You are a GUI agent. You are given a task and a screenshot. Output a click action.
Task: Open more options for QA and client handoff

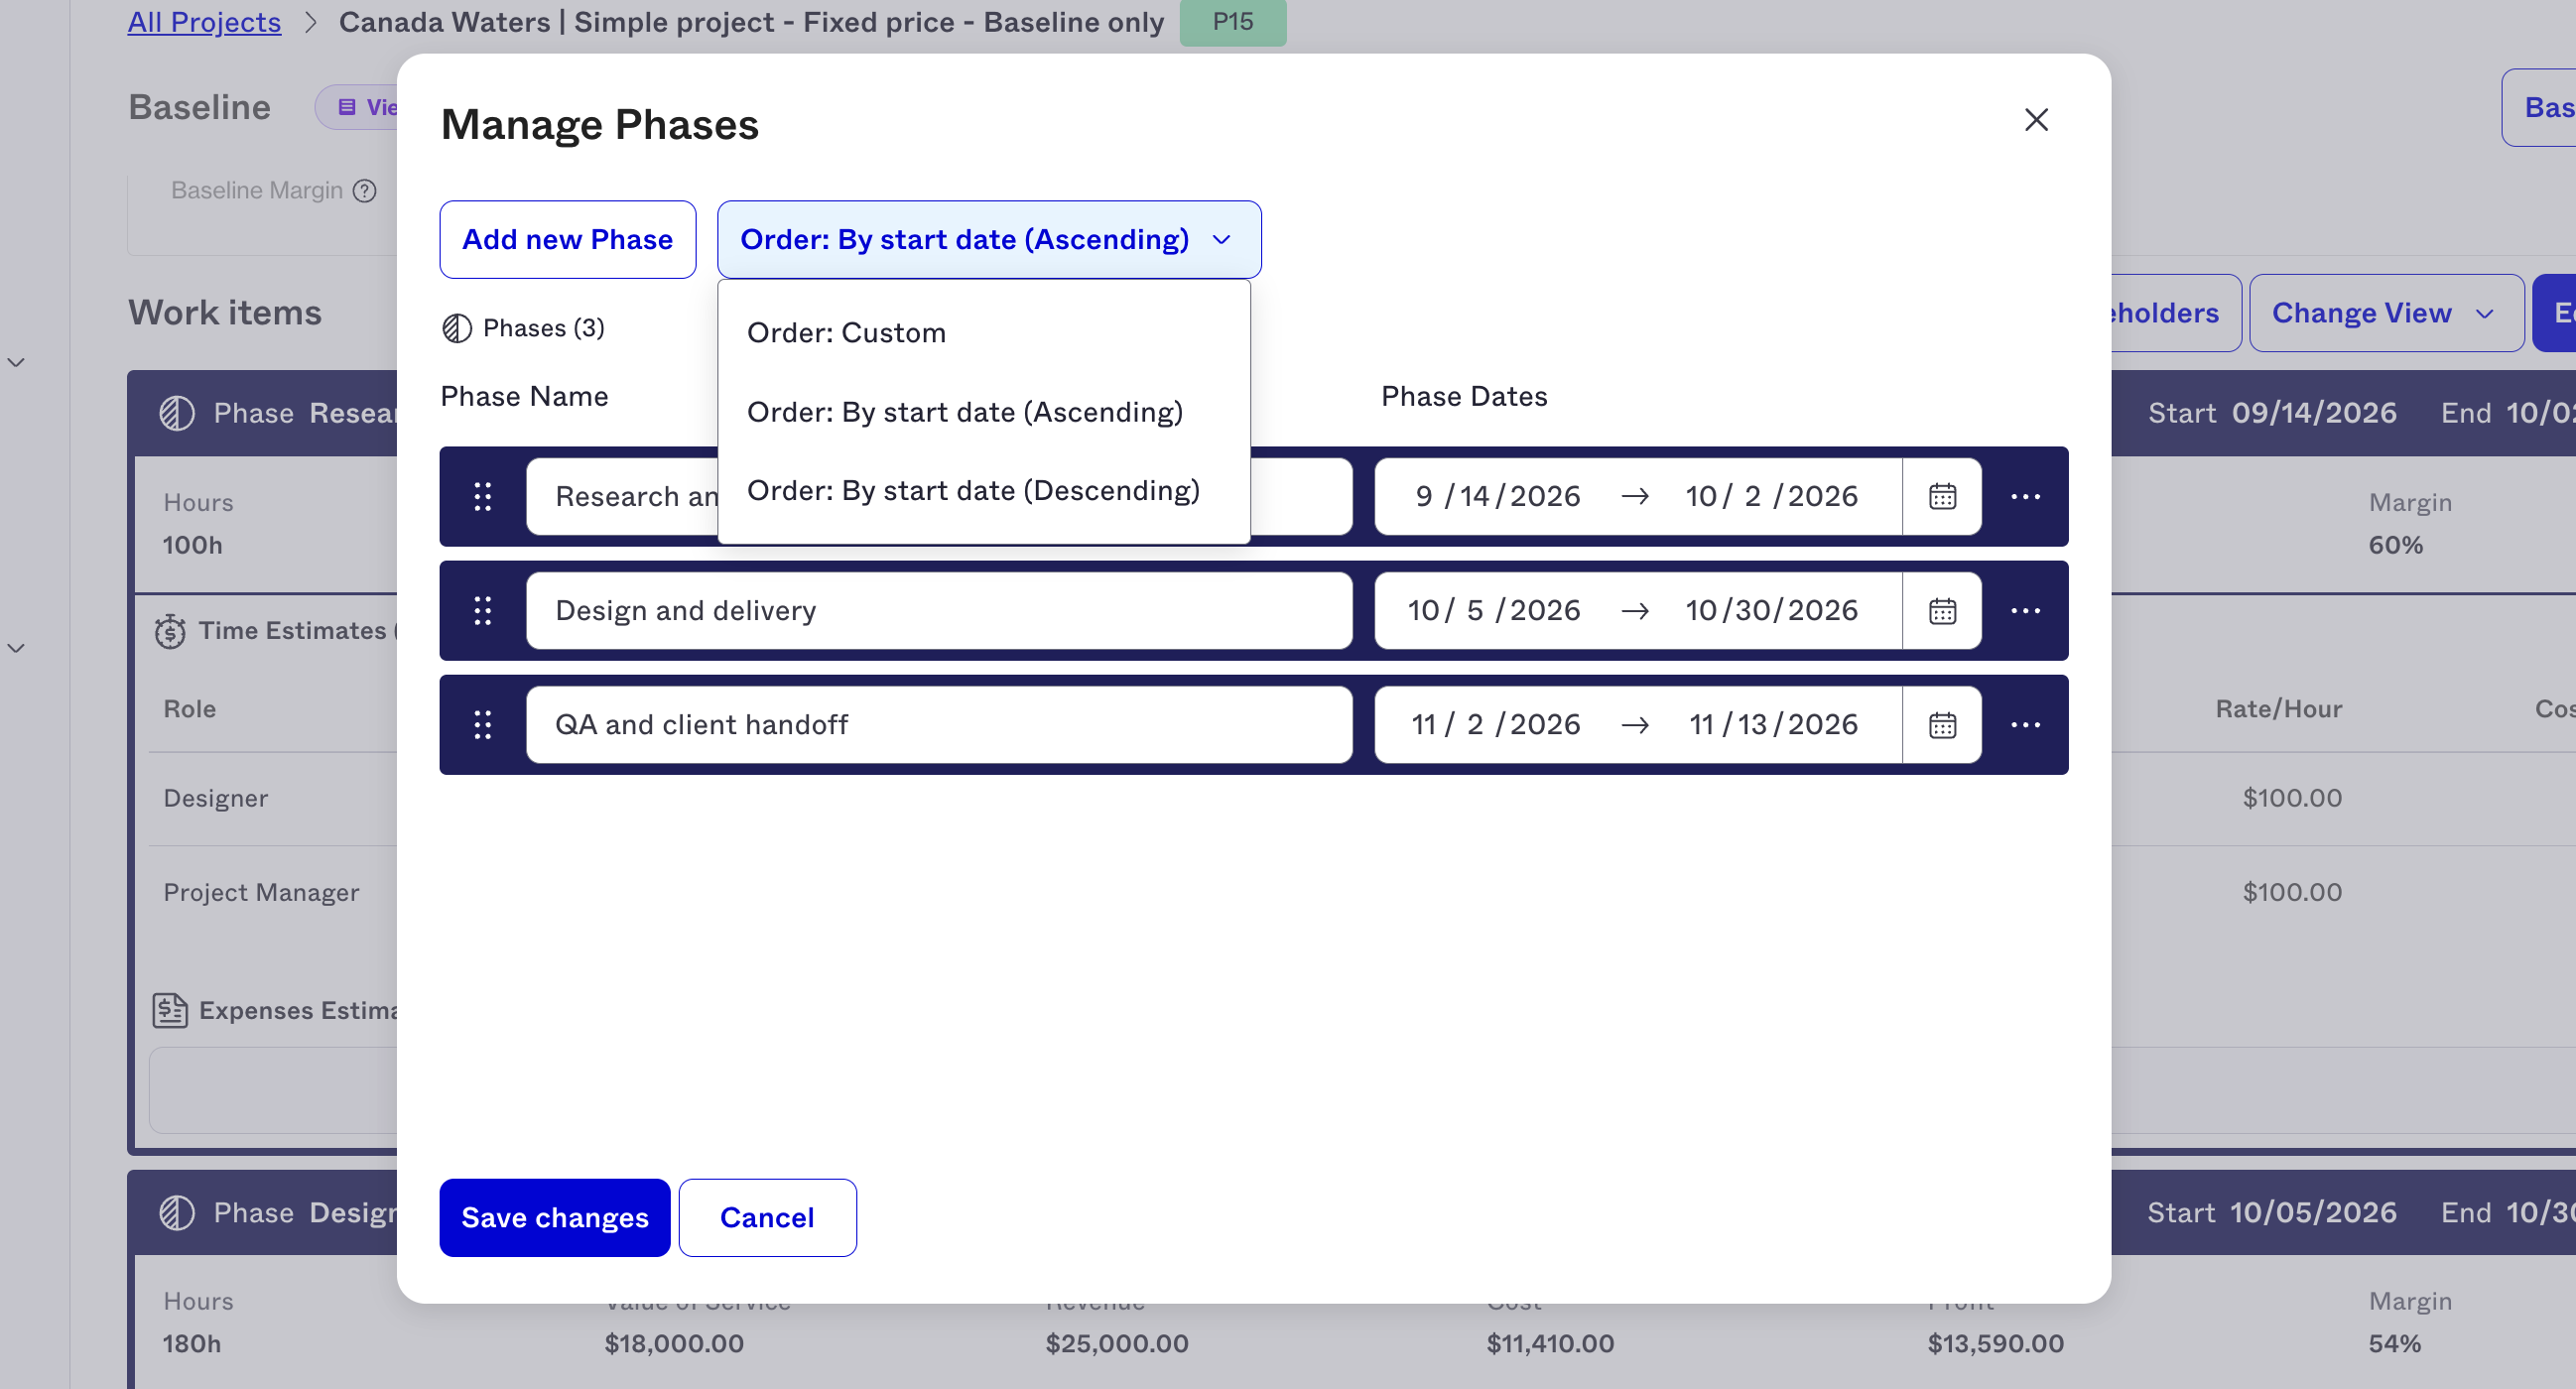click(2025, 724)
